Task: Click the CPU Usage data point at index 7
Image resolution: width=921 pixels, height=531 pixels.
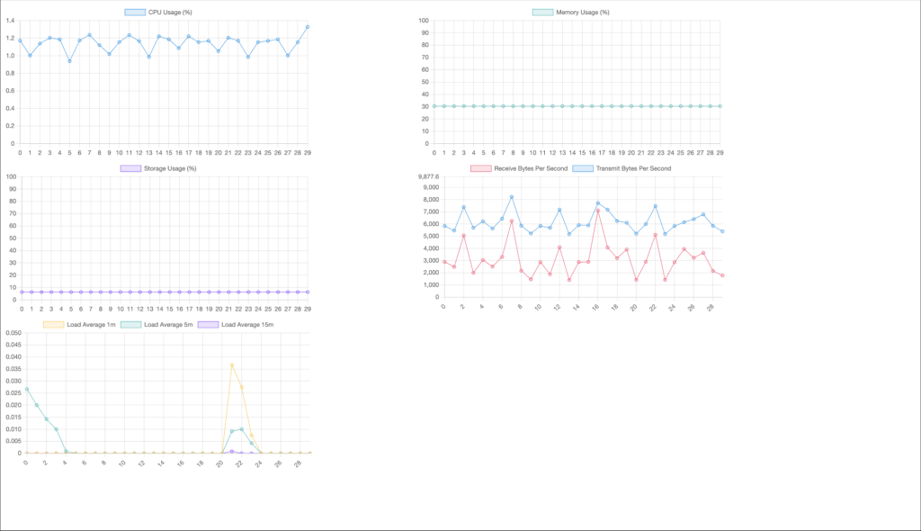Action: (x=89, y=35)
